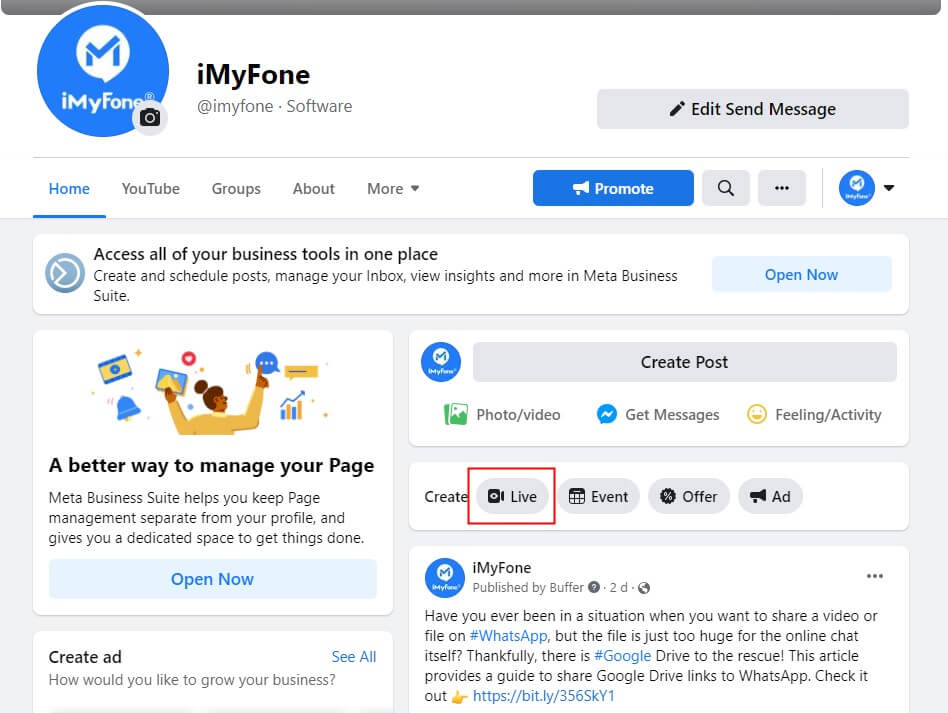Image resolution: width=948 pixels, height=713 pixels.
Task: Open the three-dot page options button
Action: 782,188
